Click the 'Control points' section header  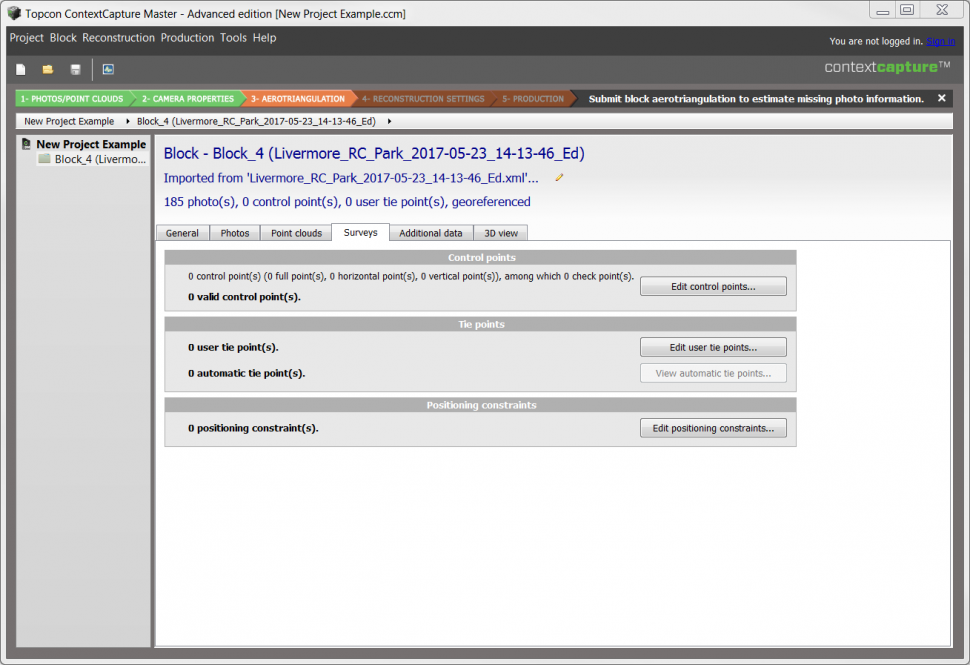(481, 257)
